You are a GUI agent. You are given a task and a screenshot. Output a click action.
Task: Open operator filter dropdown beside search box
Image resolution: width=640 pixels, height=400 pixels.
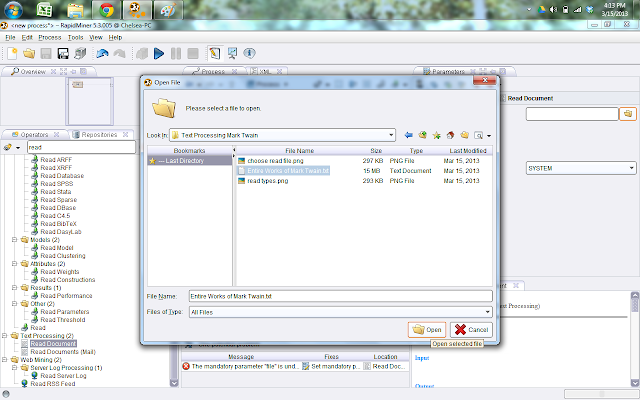18,148
